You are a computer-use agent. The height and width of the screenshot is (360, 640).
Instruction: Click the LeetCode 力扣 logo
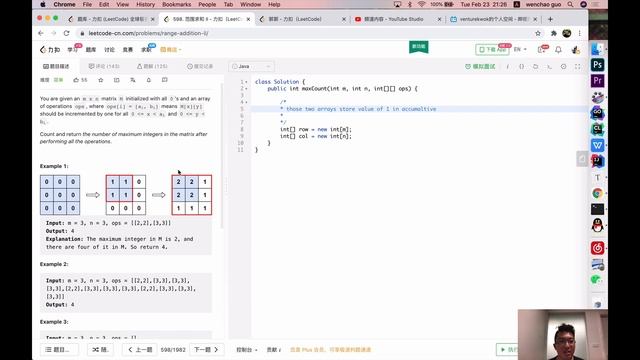click(x=50, y=50)
